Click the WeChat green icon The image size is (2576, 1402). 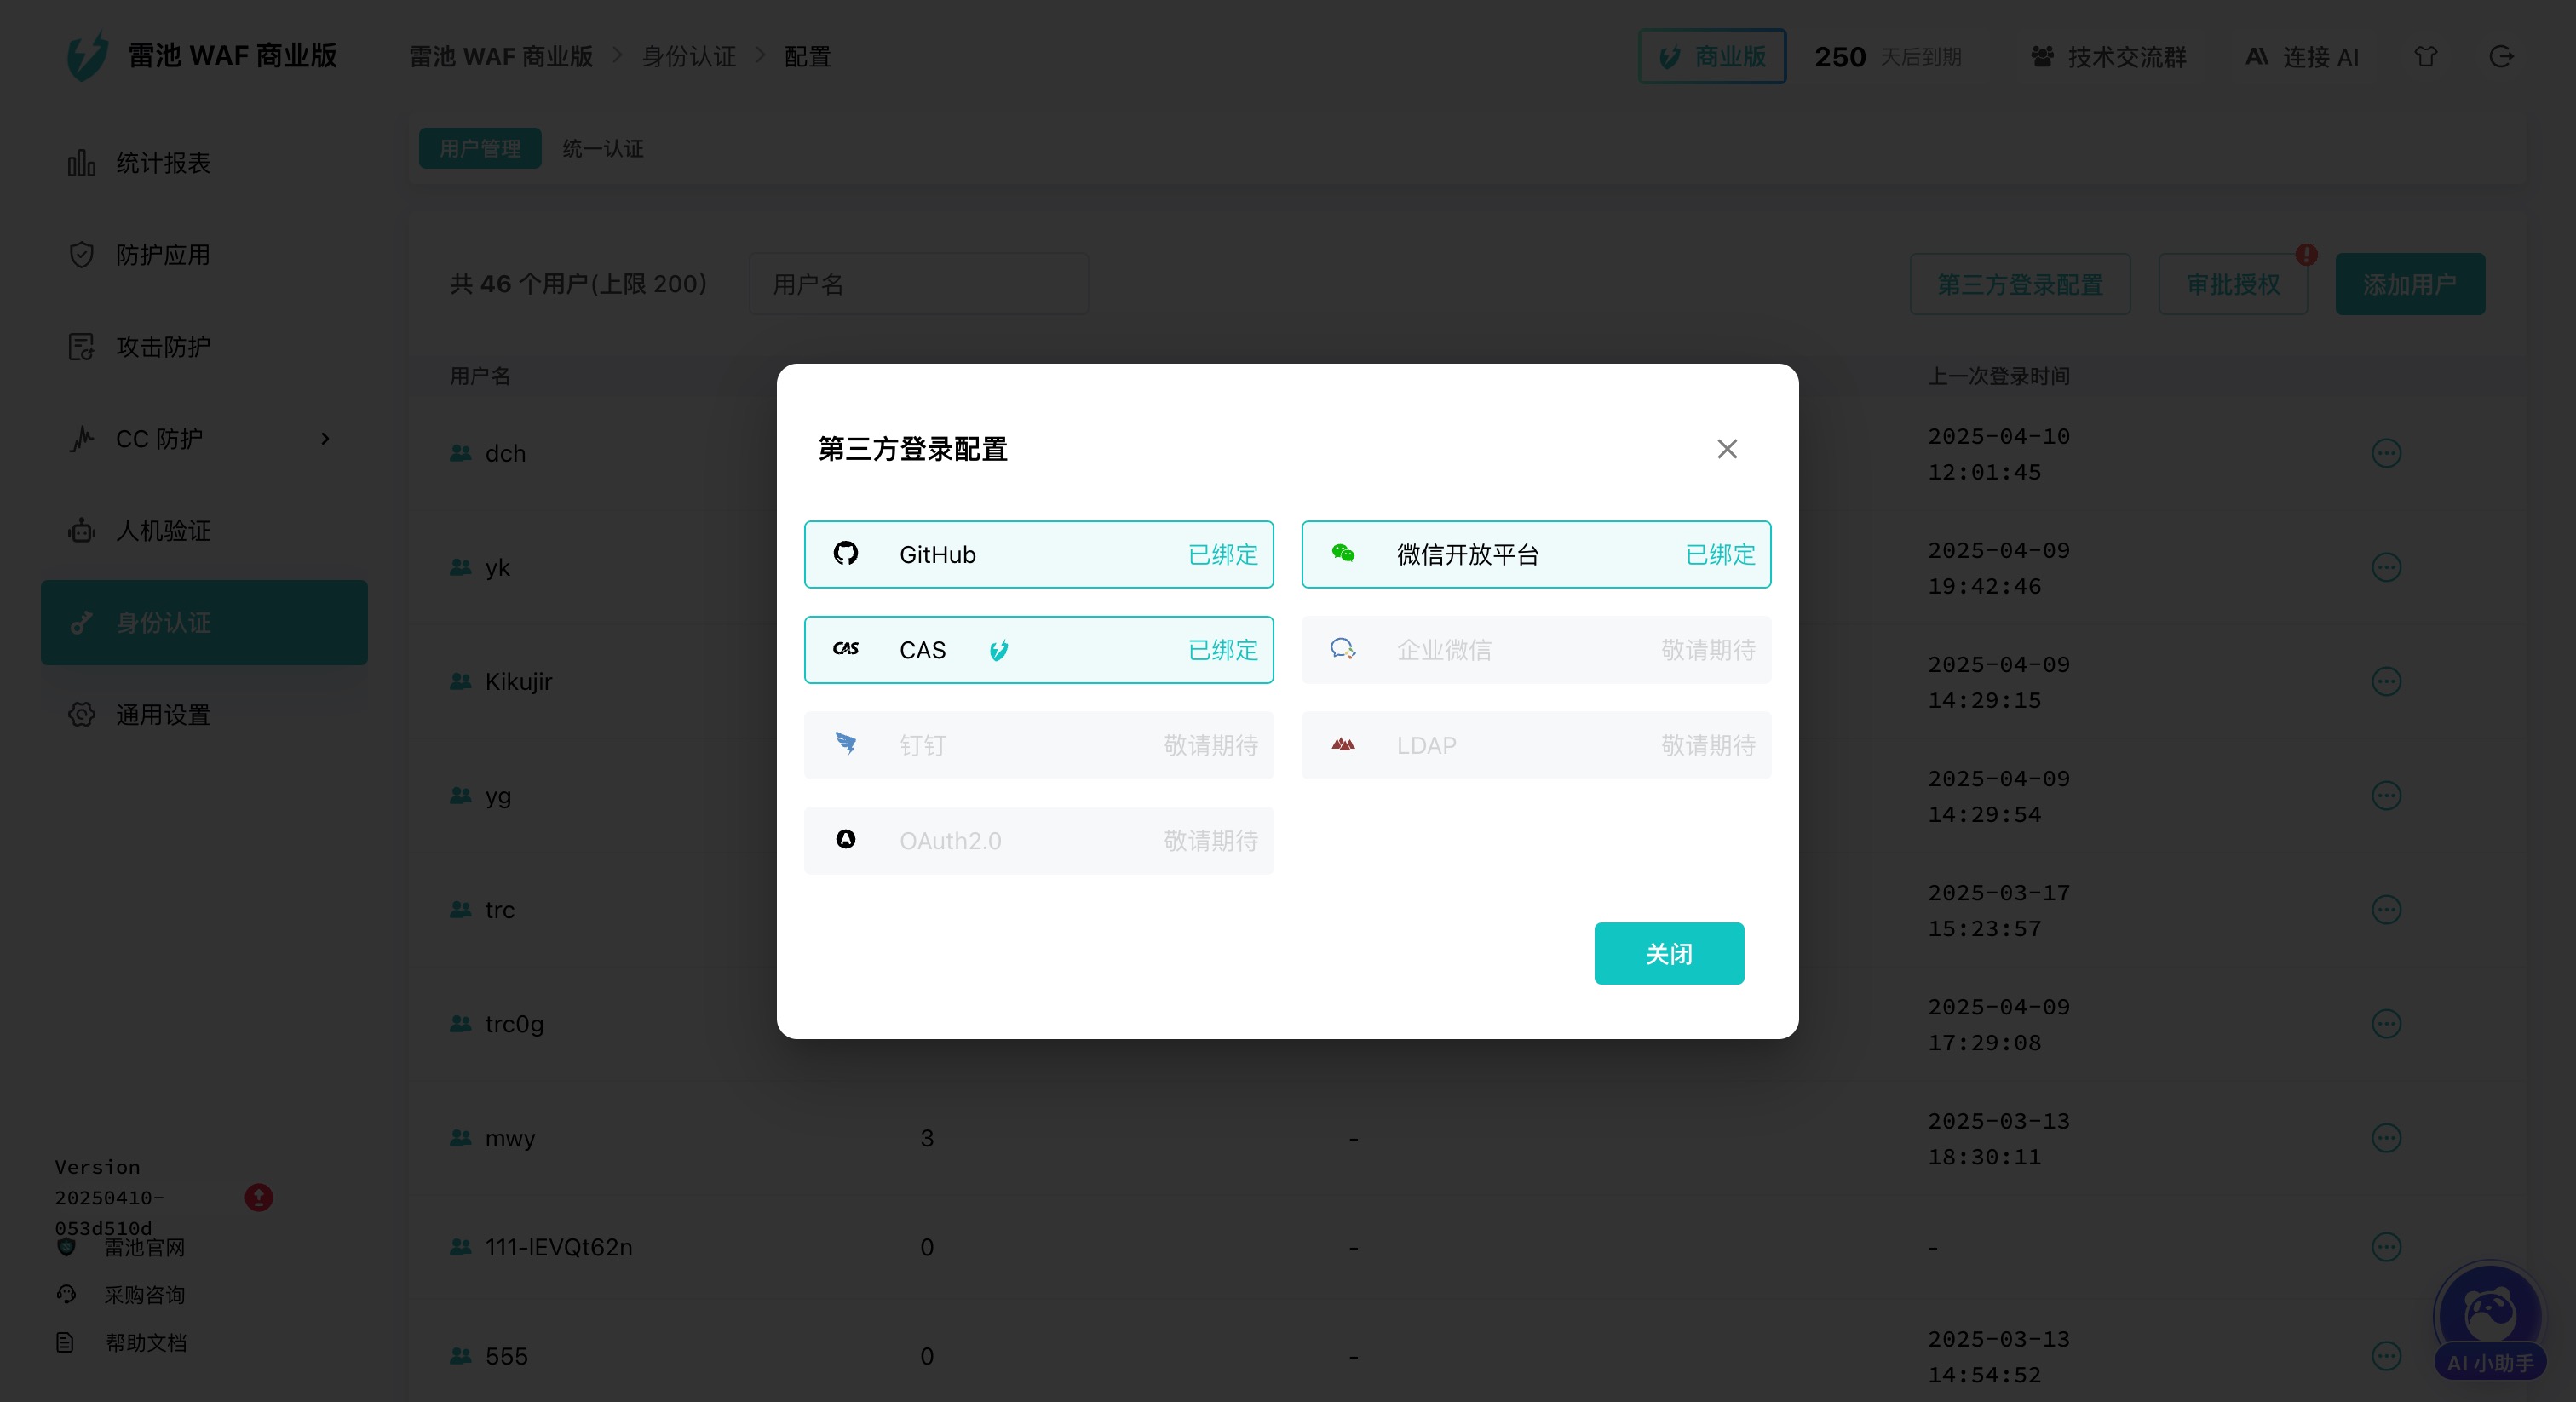(1343, 553)
